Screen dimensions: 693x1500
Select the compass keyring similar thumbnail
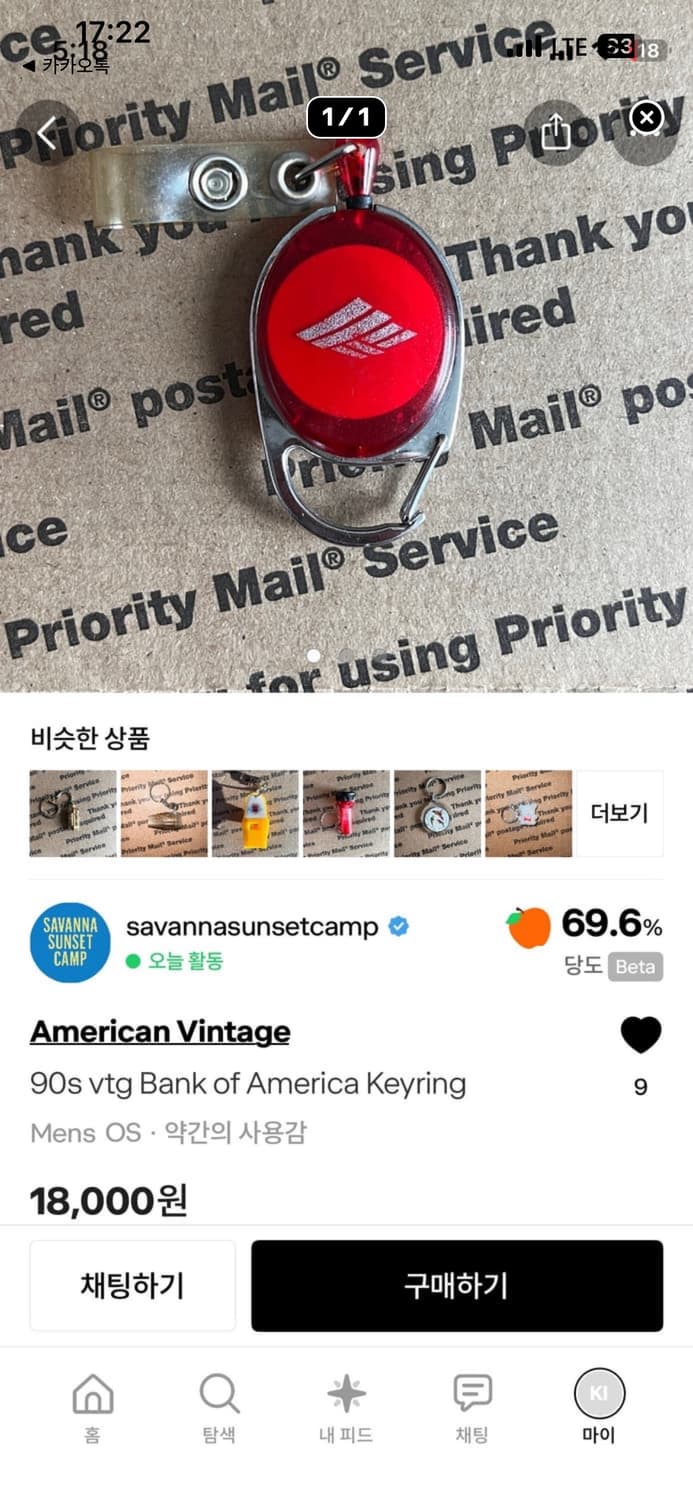click(x=437, y=813)
